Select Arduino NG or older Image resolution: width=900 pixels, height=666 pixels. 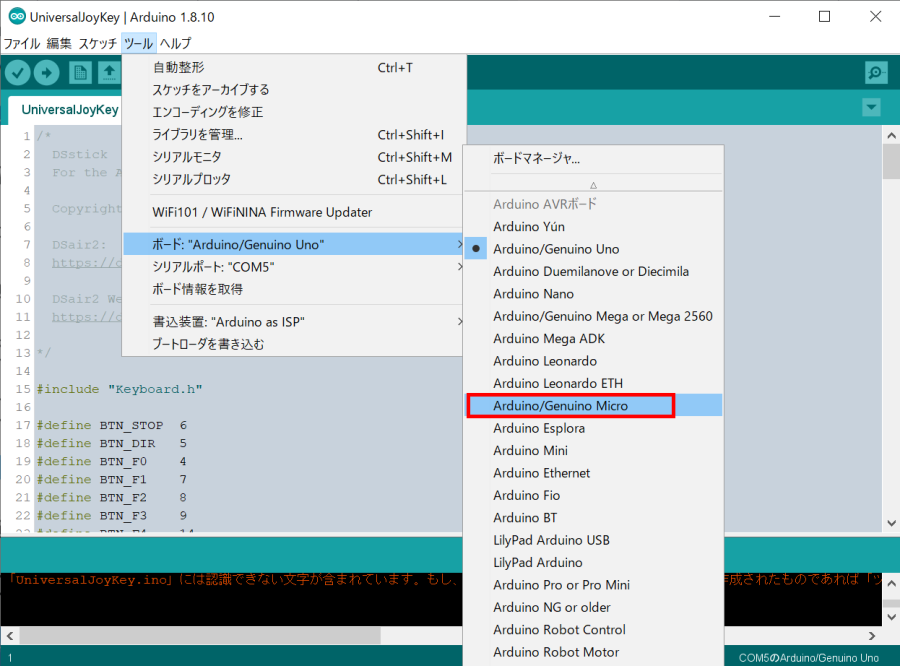pyautogui.click(x=593, y=607)
